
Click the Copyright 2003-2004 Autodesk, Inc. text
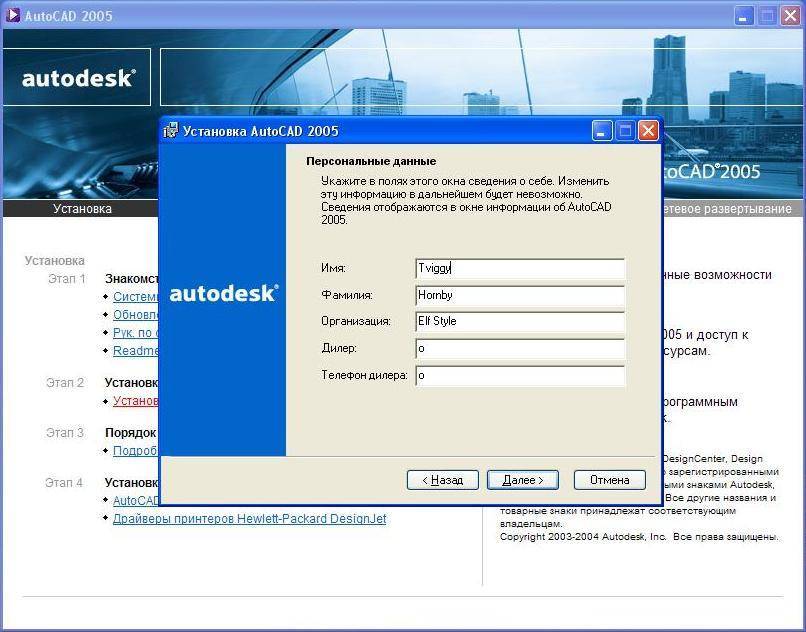583,537
